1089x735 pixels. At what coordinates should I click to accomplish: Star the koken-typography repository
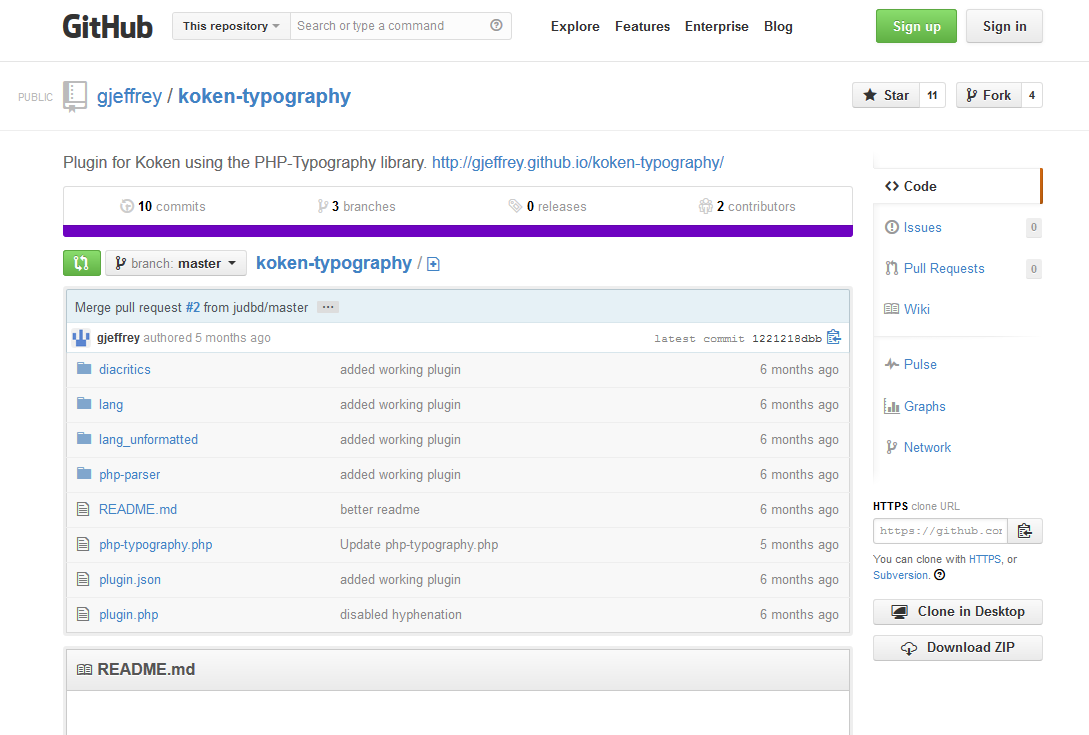pos(886,95)
